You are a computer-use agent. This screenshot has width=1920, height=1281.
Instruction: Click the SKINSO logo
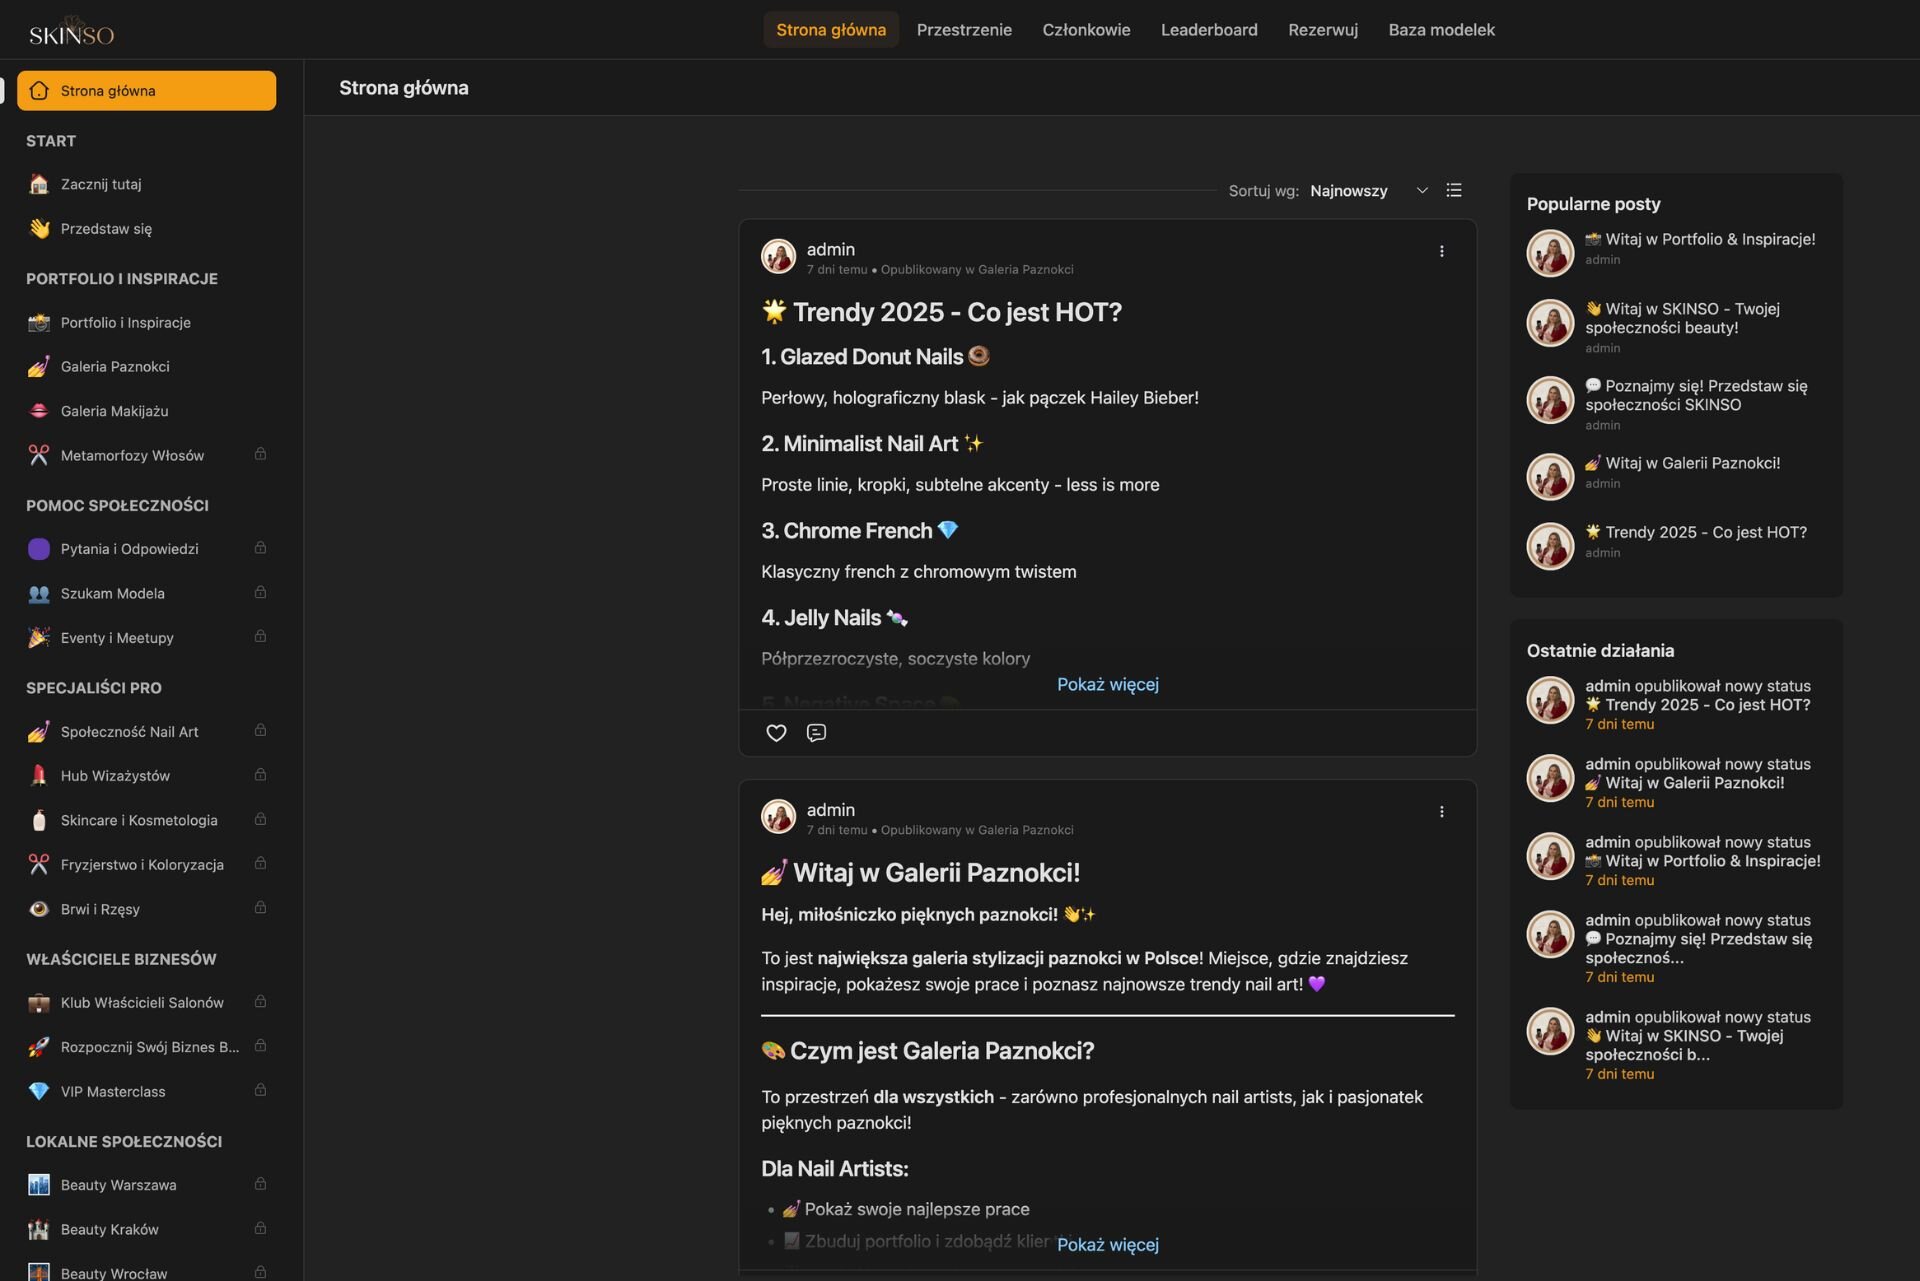(x=71, y=32)
